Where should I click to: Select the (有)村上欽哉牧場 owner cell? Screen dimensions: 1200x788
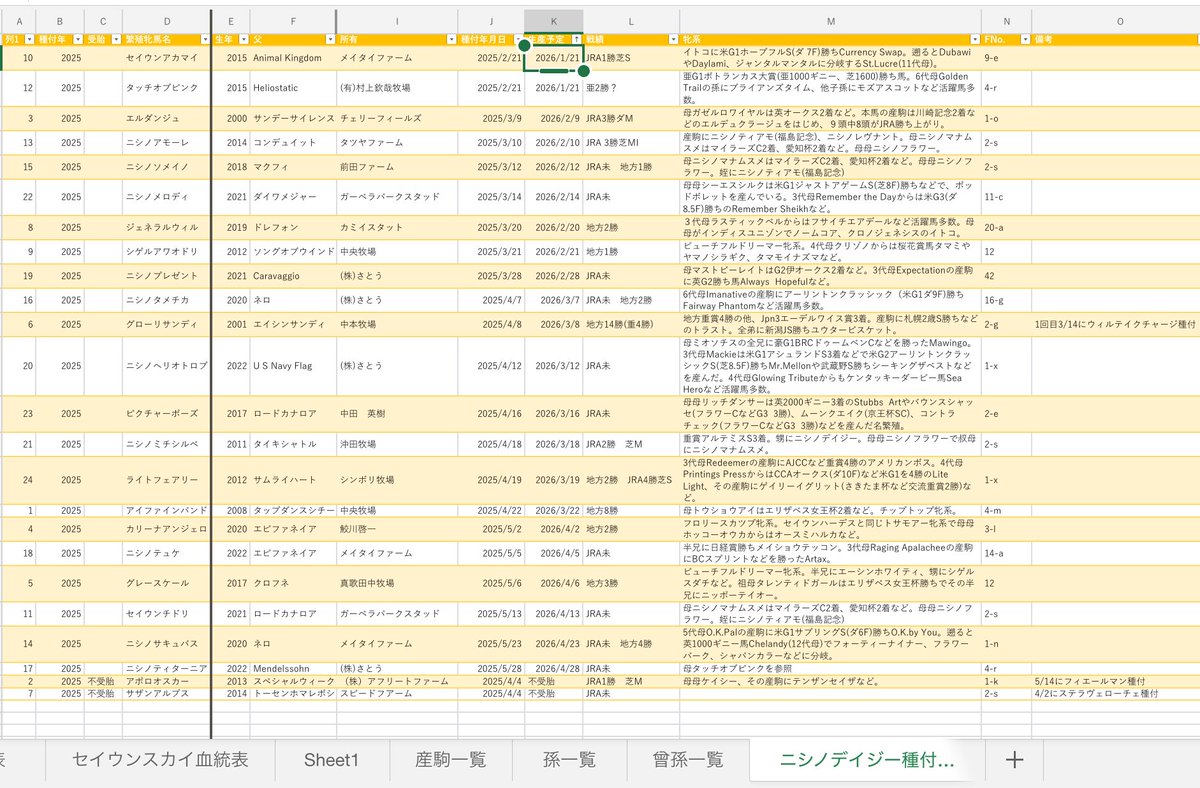[x=396, y=88]
